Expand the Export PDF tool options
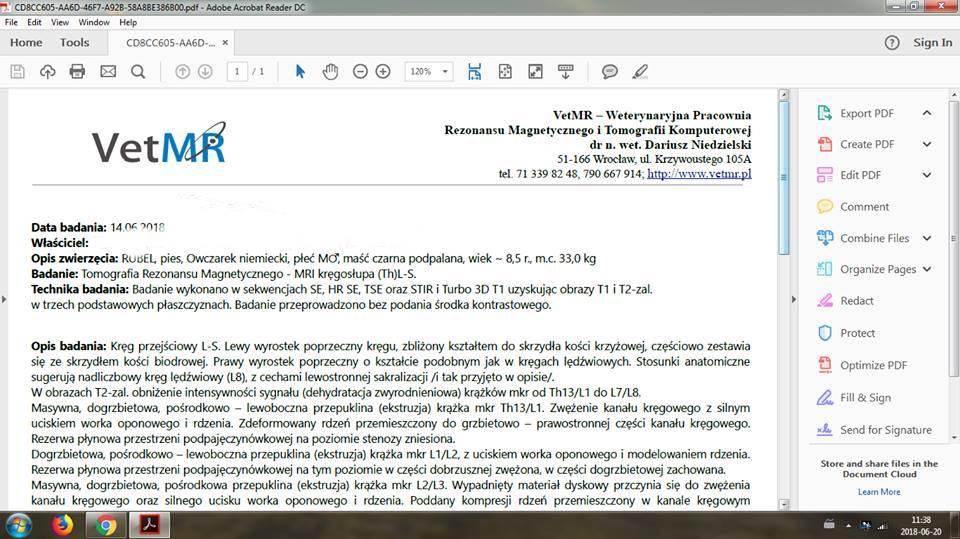This screenshot has height=539, width=960. pos(927,113)
